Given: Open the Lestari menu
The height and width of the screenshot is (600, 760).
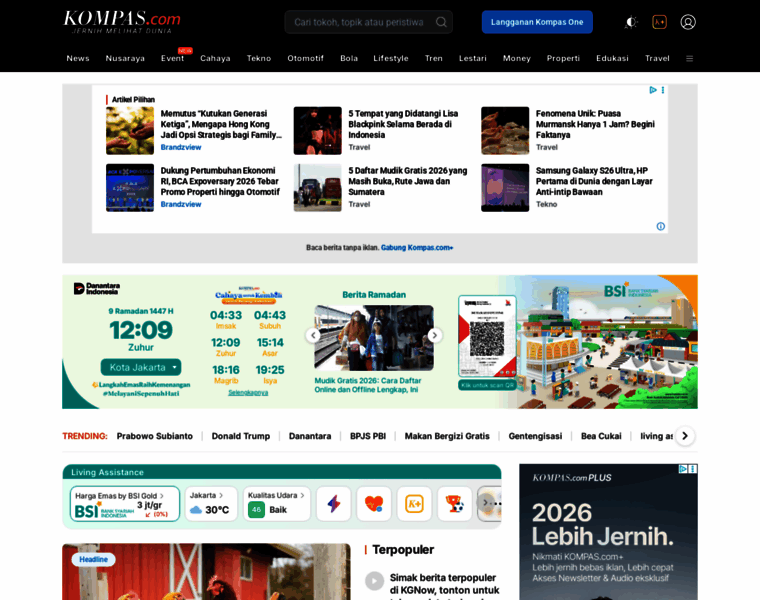Looking at the screenshot, I should [473, 58].
